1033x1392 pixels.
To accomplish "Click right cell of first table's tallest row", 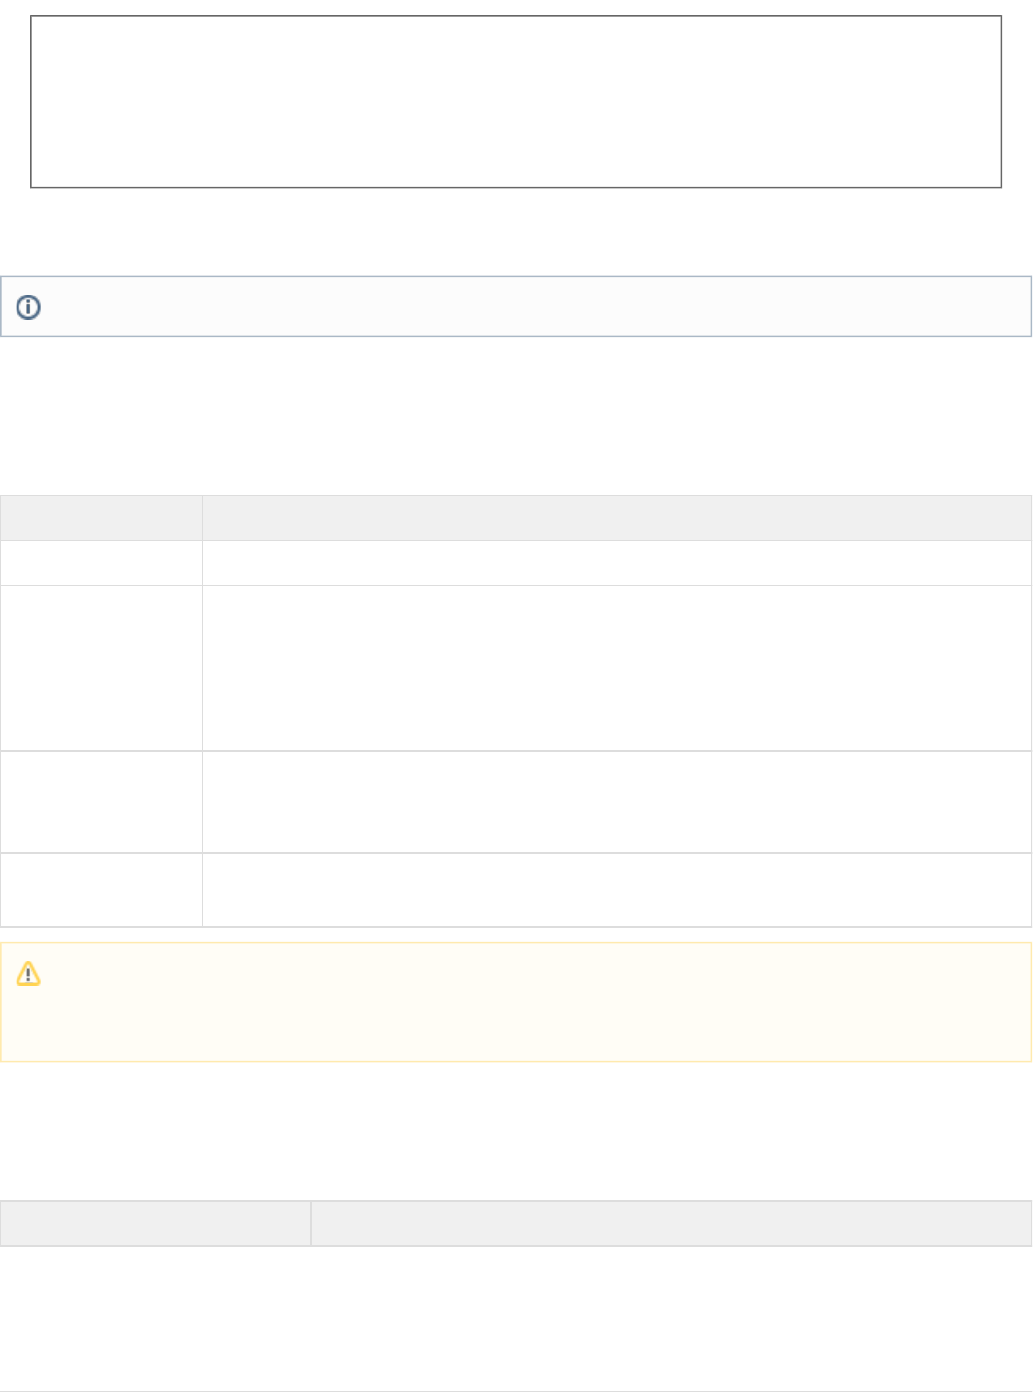I will tap(616, 668).
